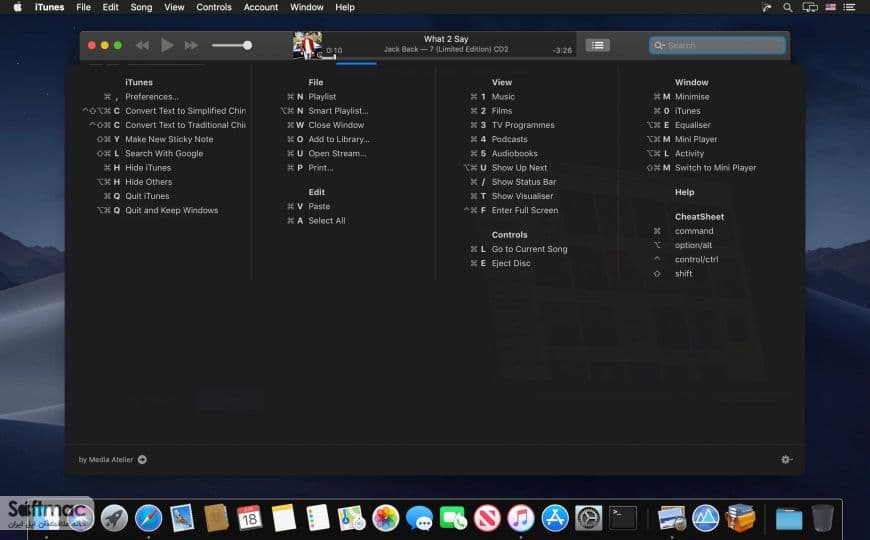Open the Trash in the dock
Screen dimensions: 870x540
tap(822, 518)
